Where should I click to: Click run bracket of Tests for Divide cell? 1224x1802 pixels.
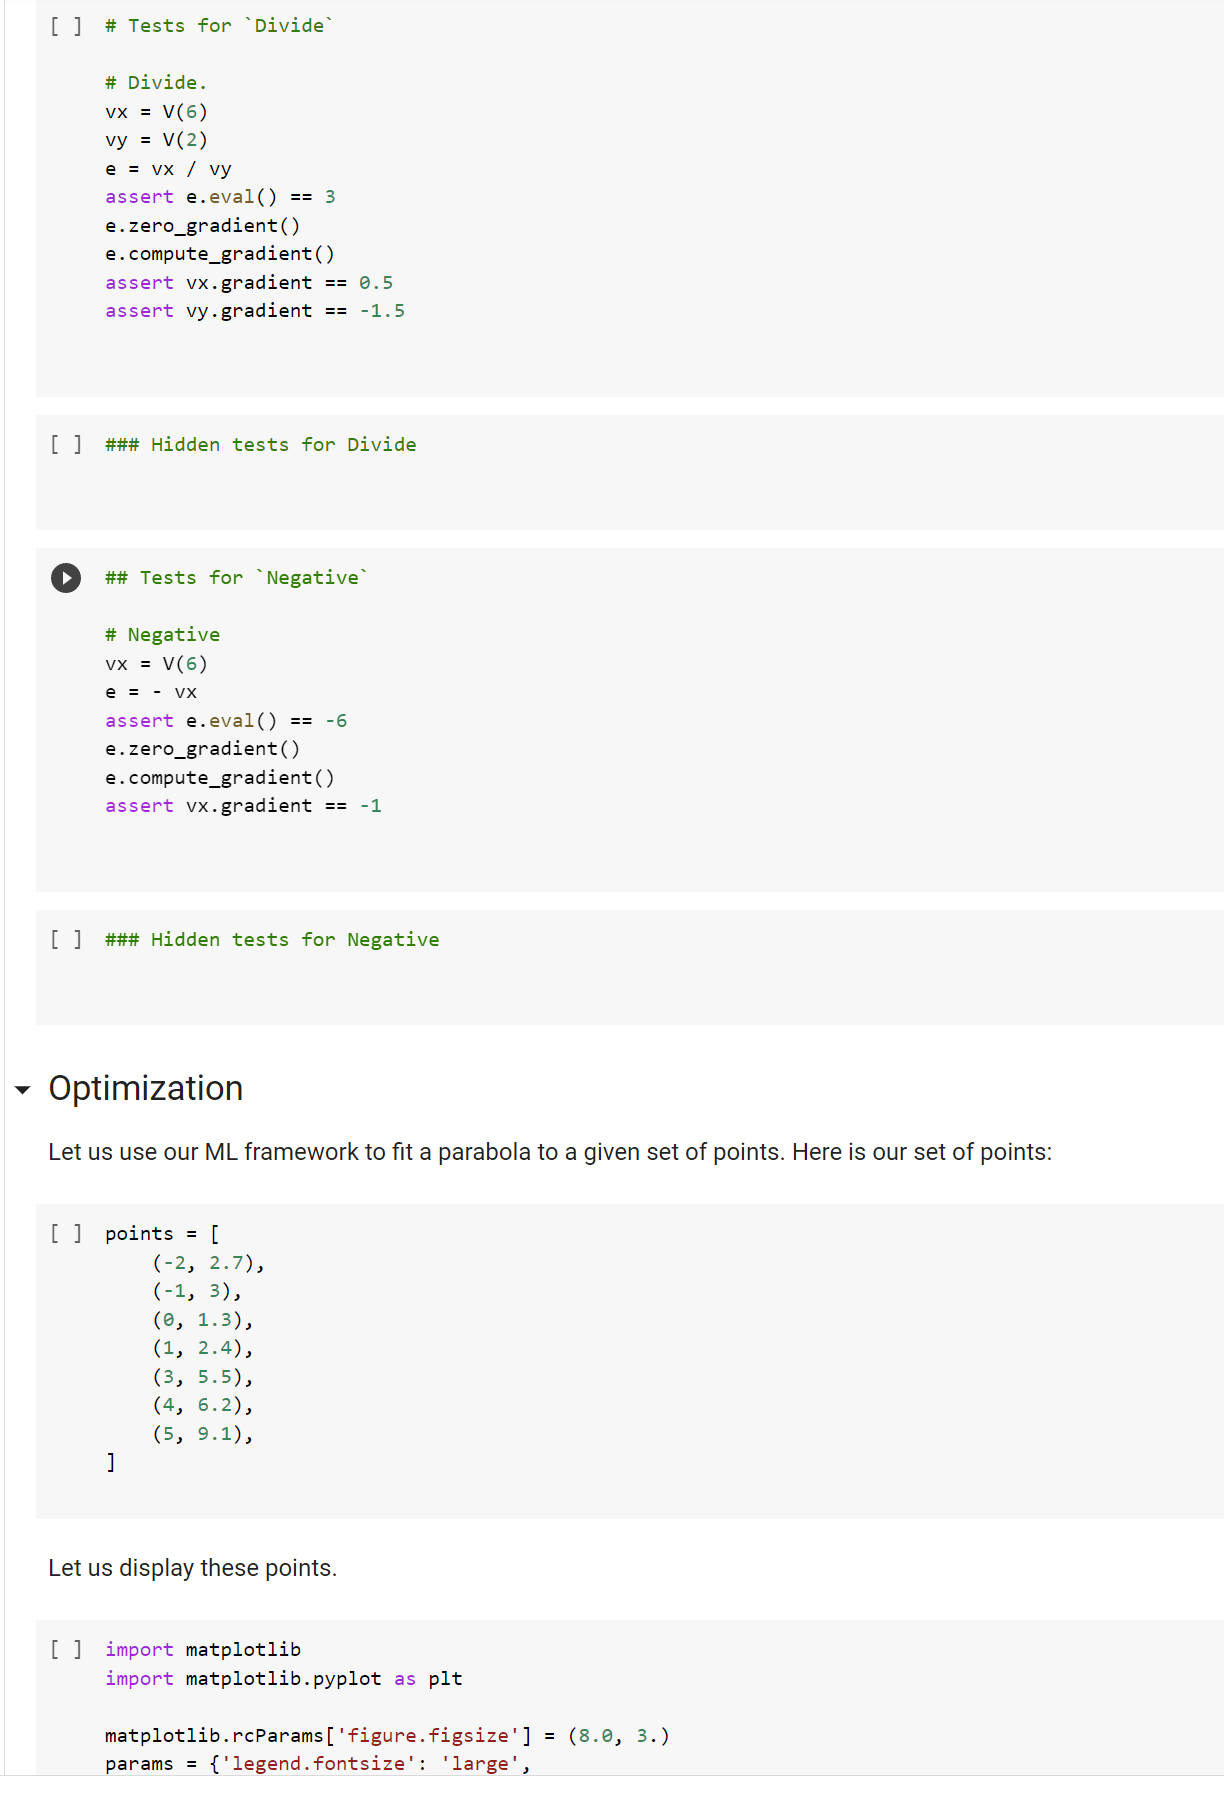point(66,26)
